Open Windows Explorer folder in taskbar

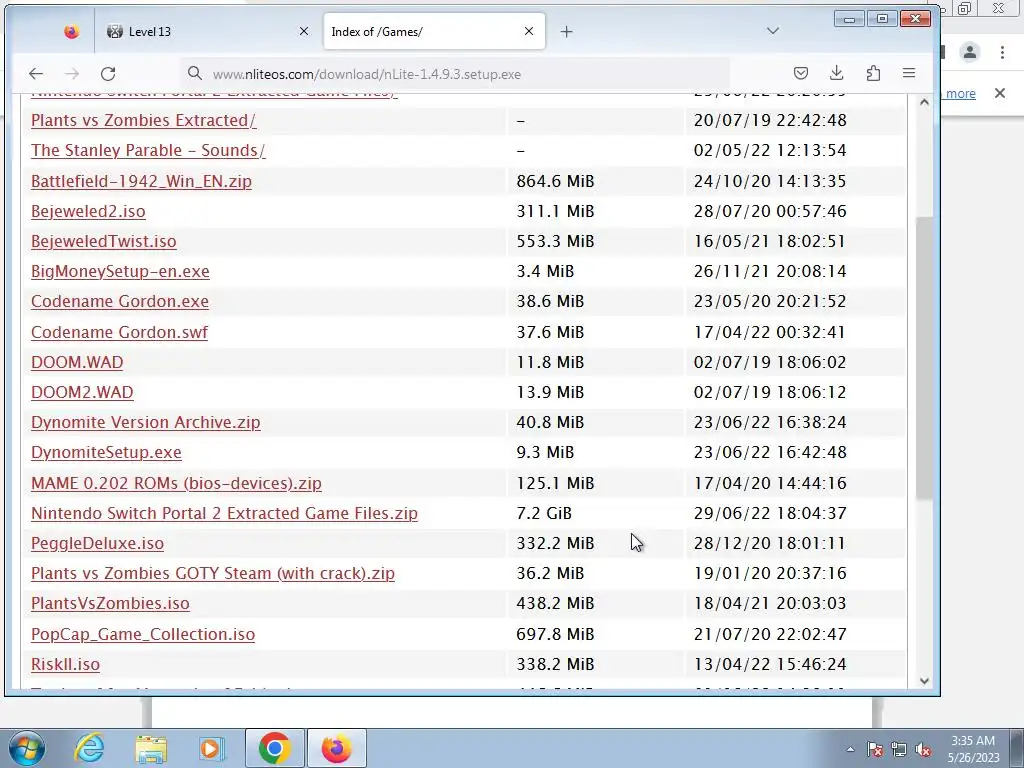tap(151, 748)
